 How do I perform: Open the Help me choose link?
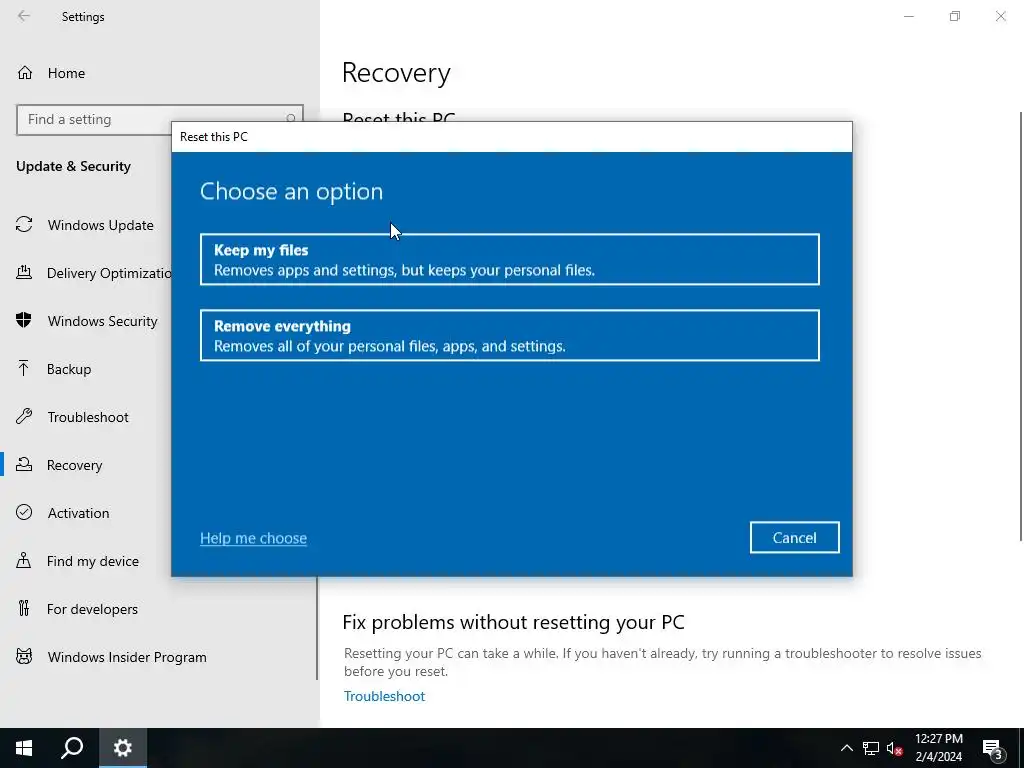[x=253, y=538]
